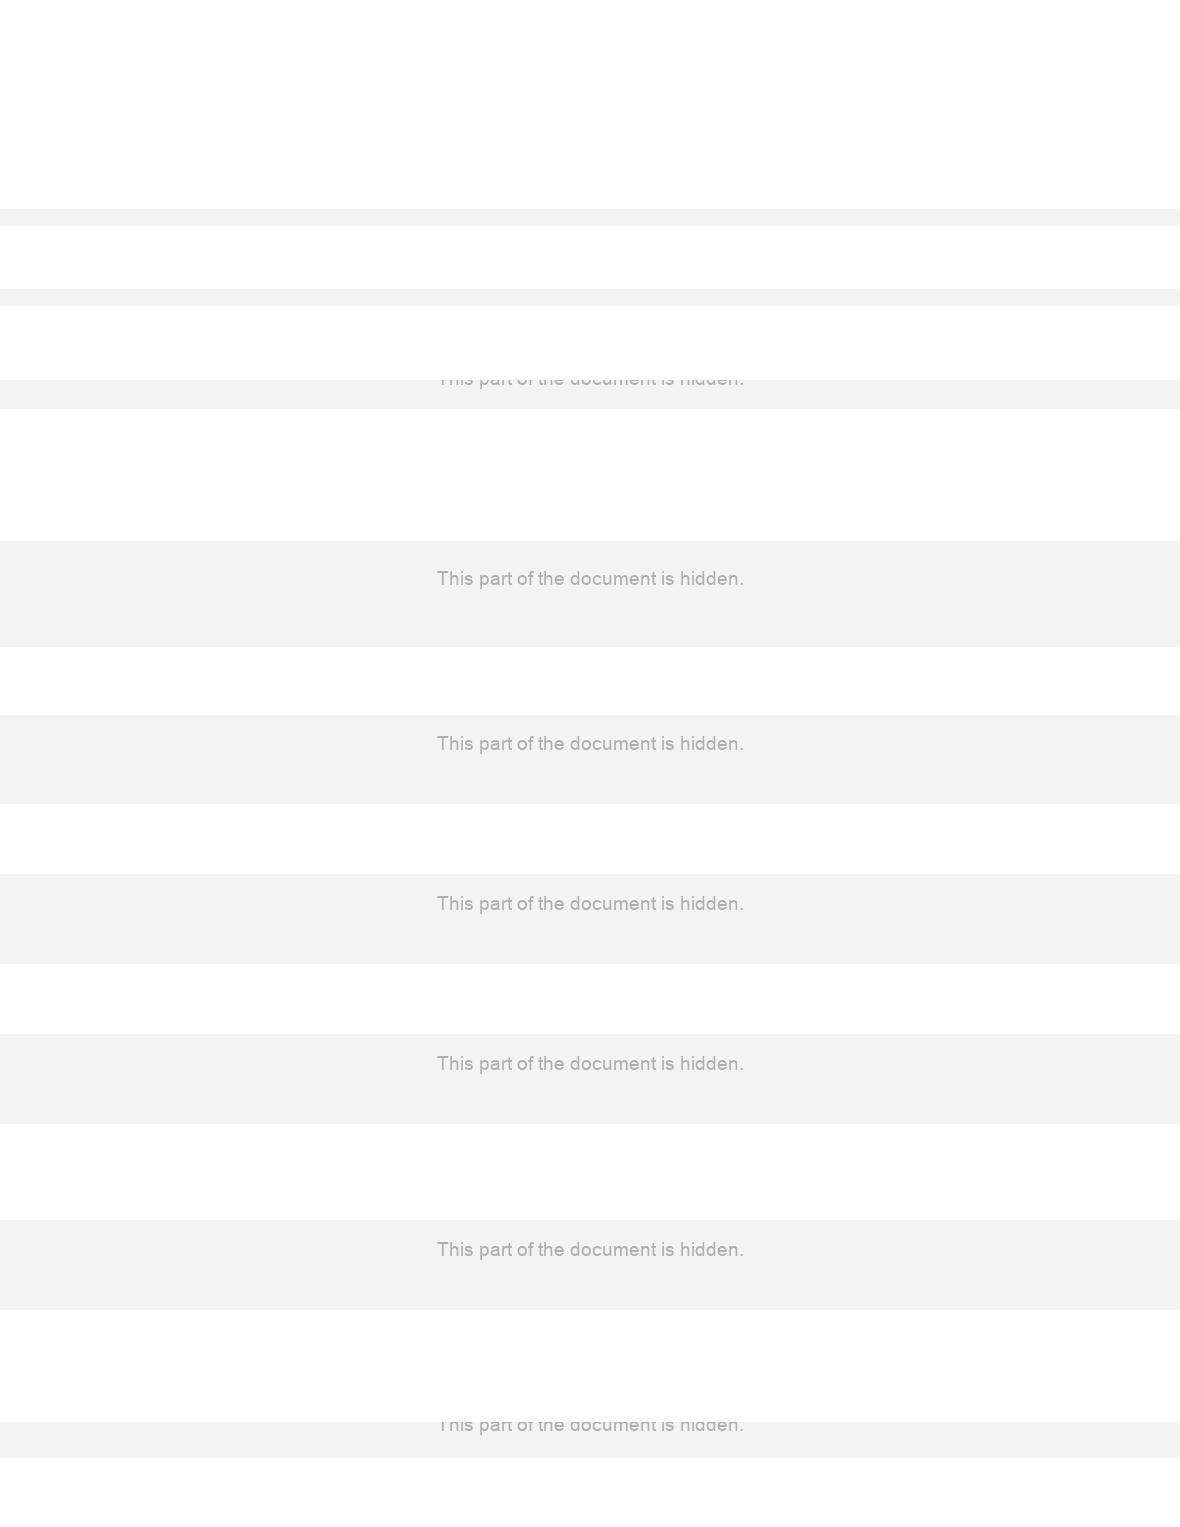Click the white block above the first hidden banner
This screenshot has width=1180, height=1527.
pos(590,343)
